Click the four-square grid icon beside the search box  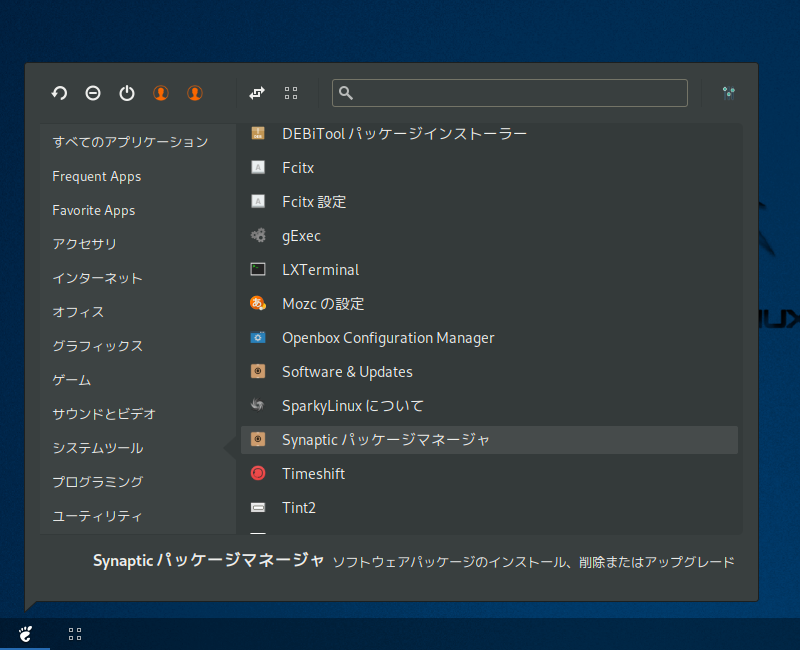click(291, 93)
